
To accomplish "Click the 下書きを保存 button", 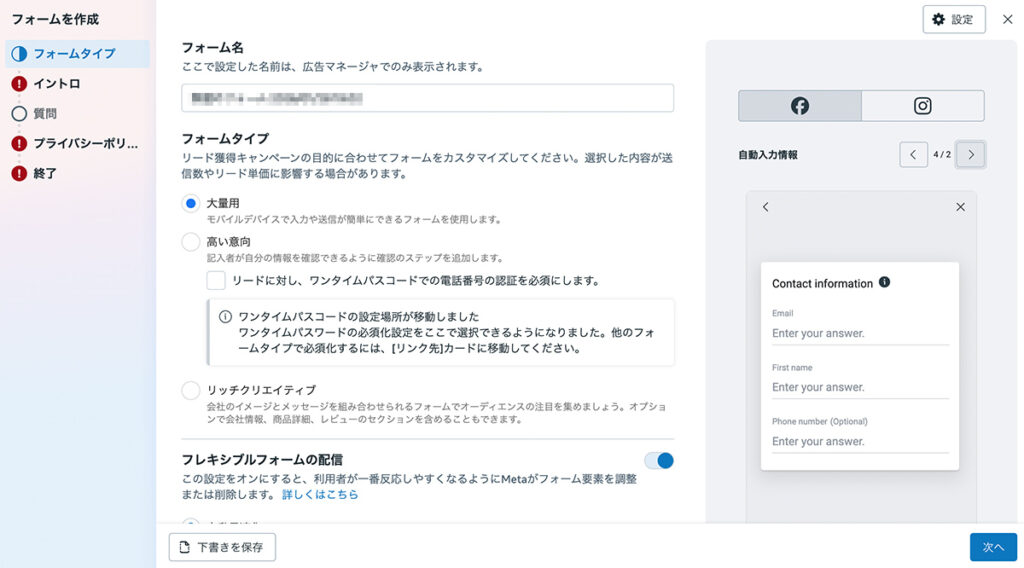I will (x=222, y=547).
